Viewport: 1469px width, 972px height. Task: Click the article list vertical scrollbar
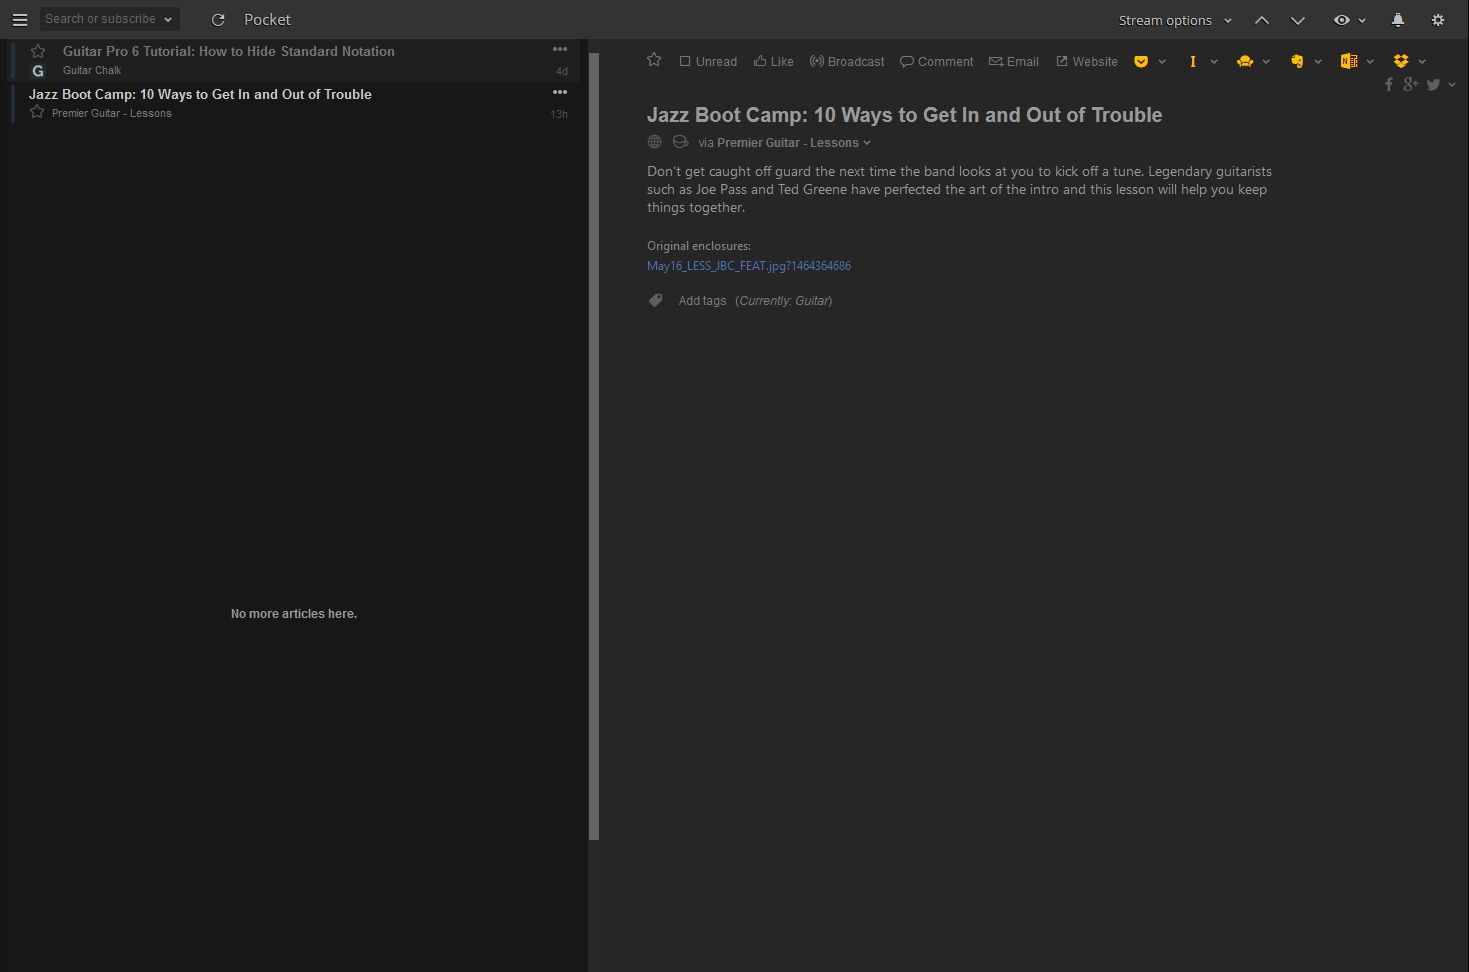pos(594,445)
